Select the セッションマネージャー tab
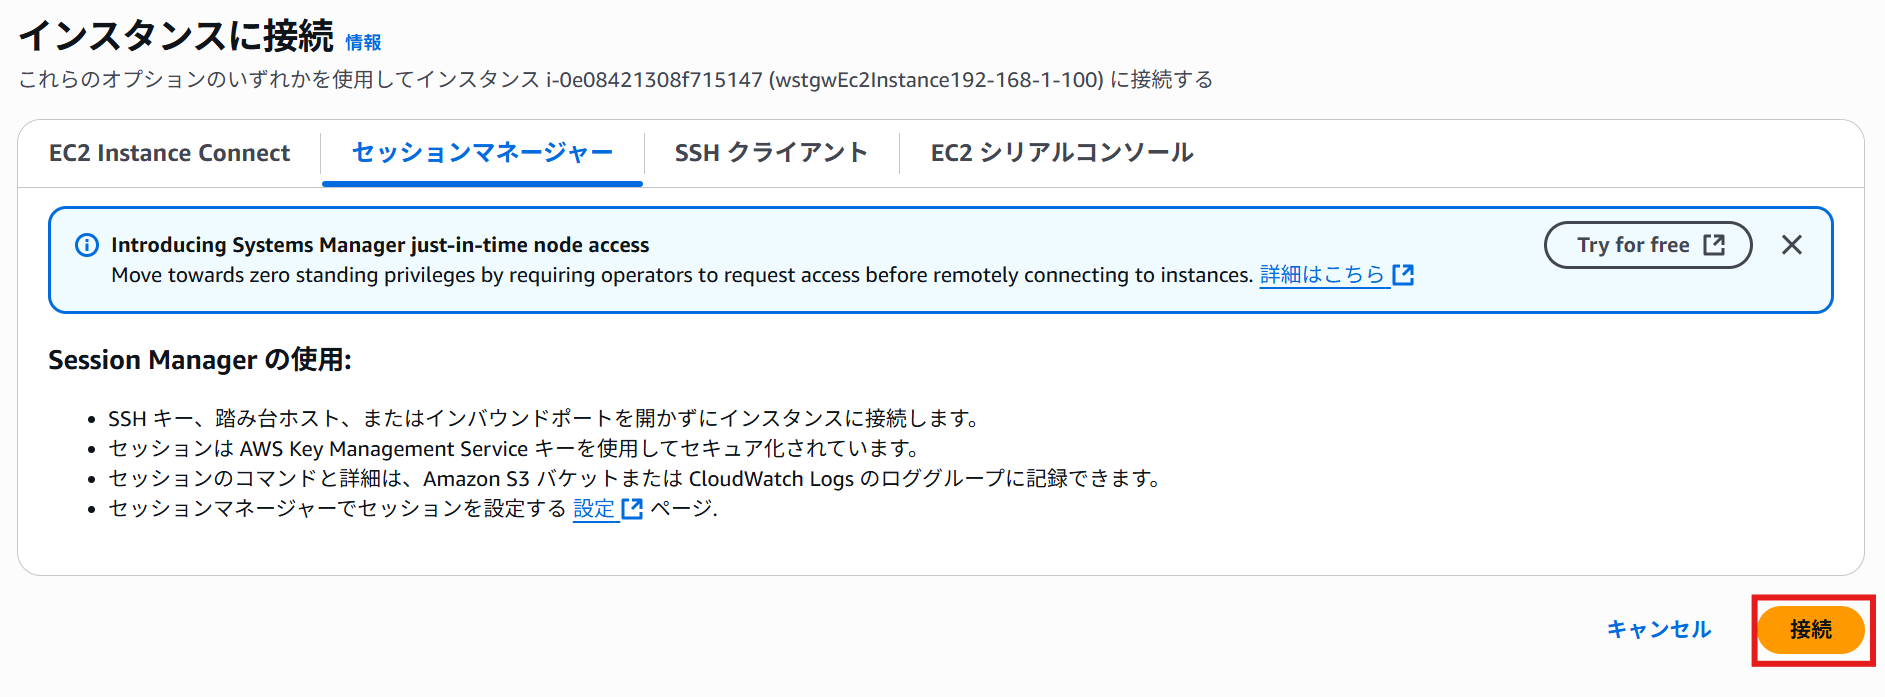1885x697 pixels. pyautogui.click(x=482, y=153)
